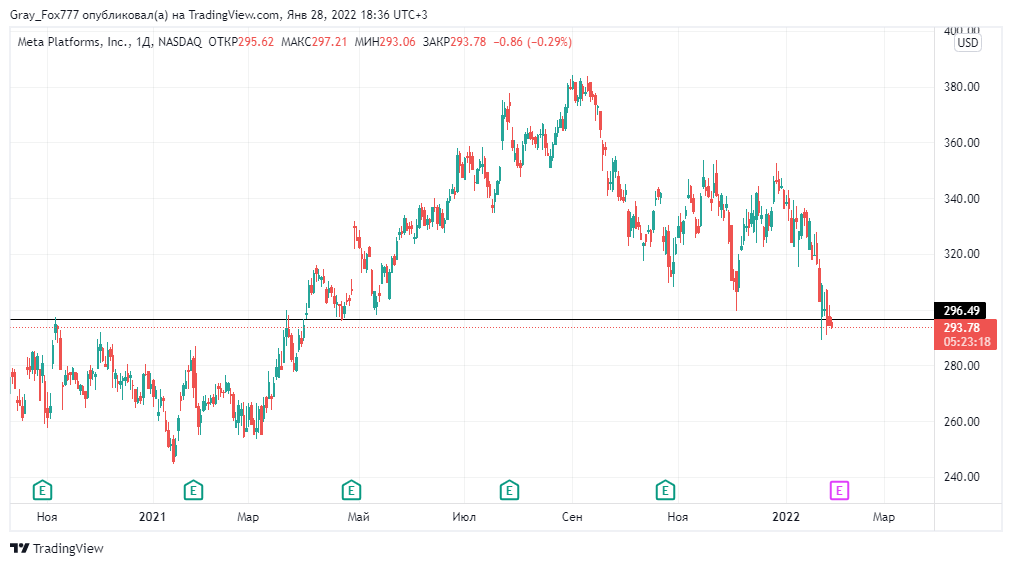The image size is (1012, 566).
Task: Click the 340.00 price axis label
Action: click(x=962, y=199)
